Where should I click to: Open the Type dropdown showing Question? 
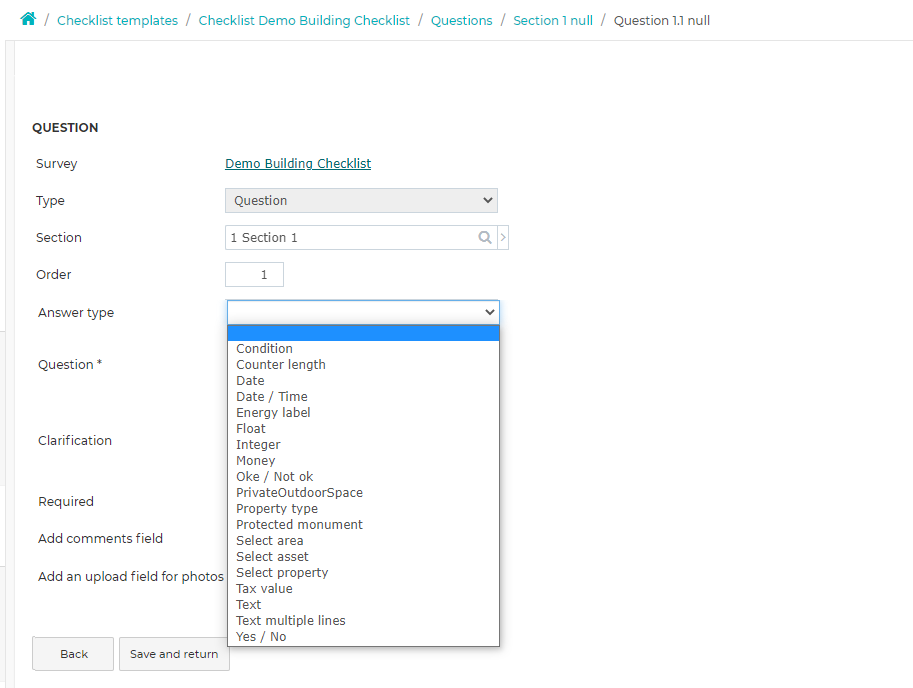[x=361, y=200]
